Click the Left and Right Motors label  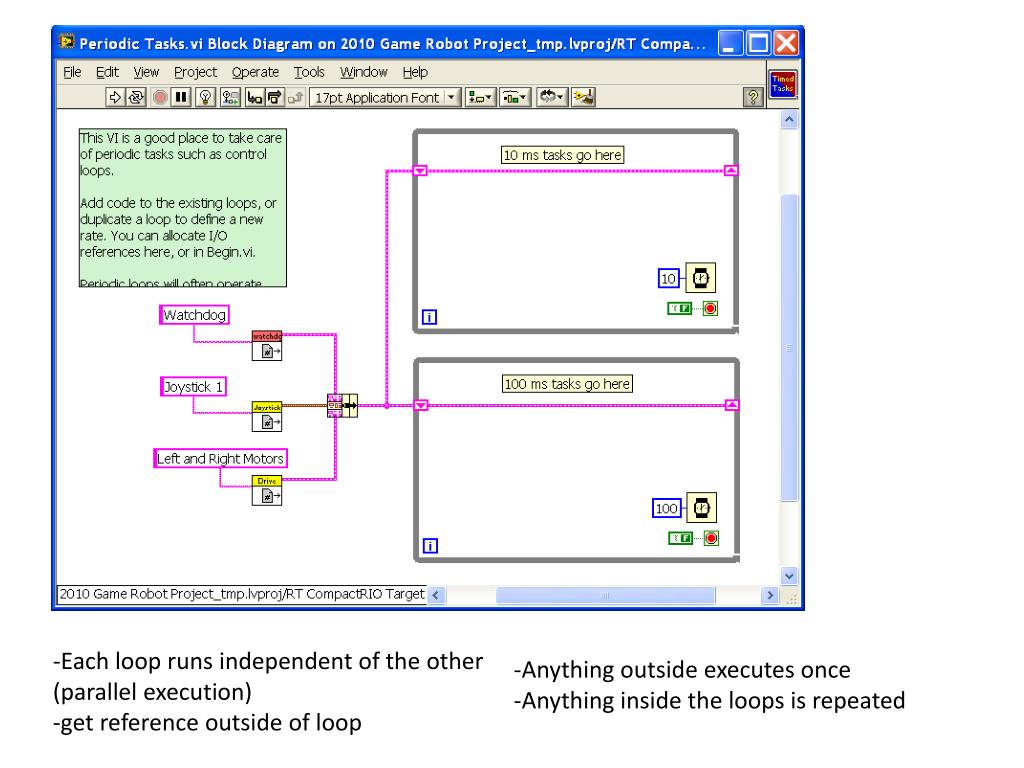220,458
